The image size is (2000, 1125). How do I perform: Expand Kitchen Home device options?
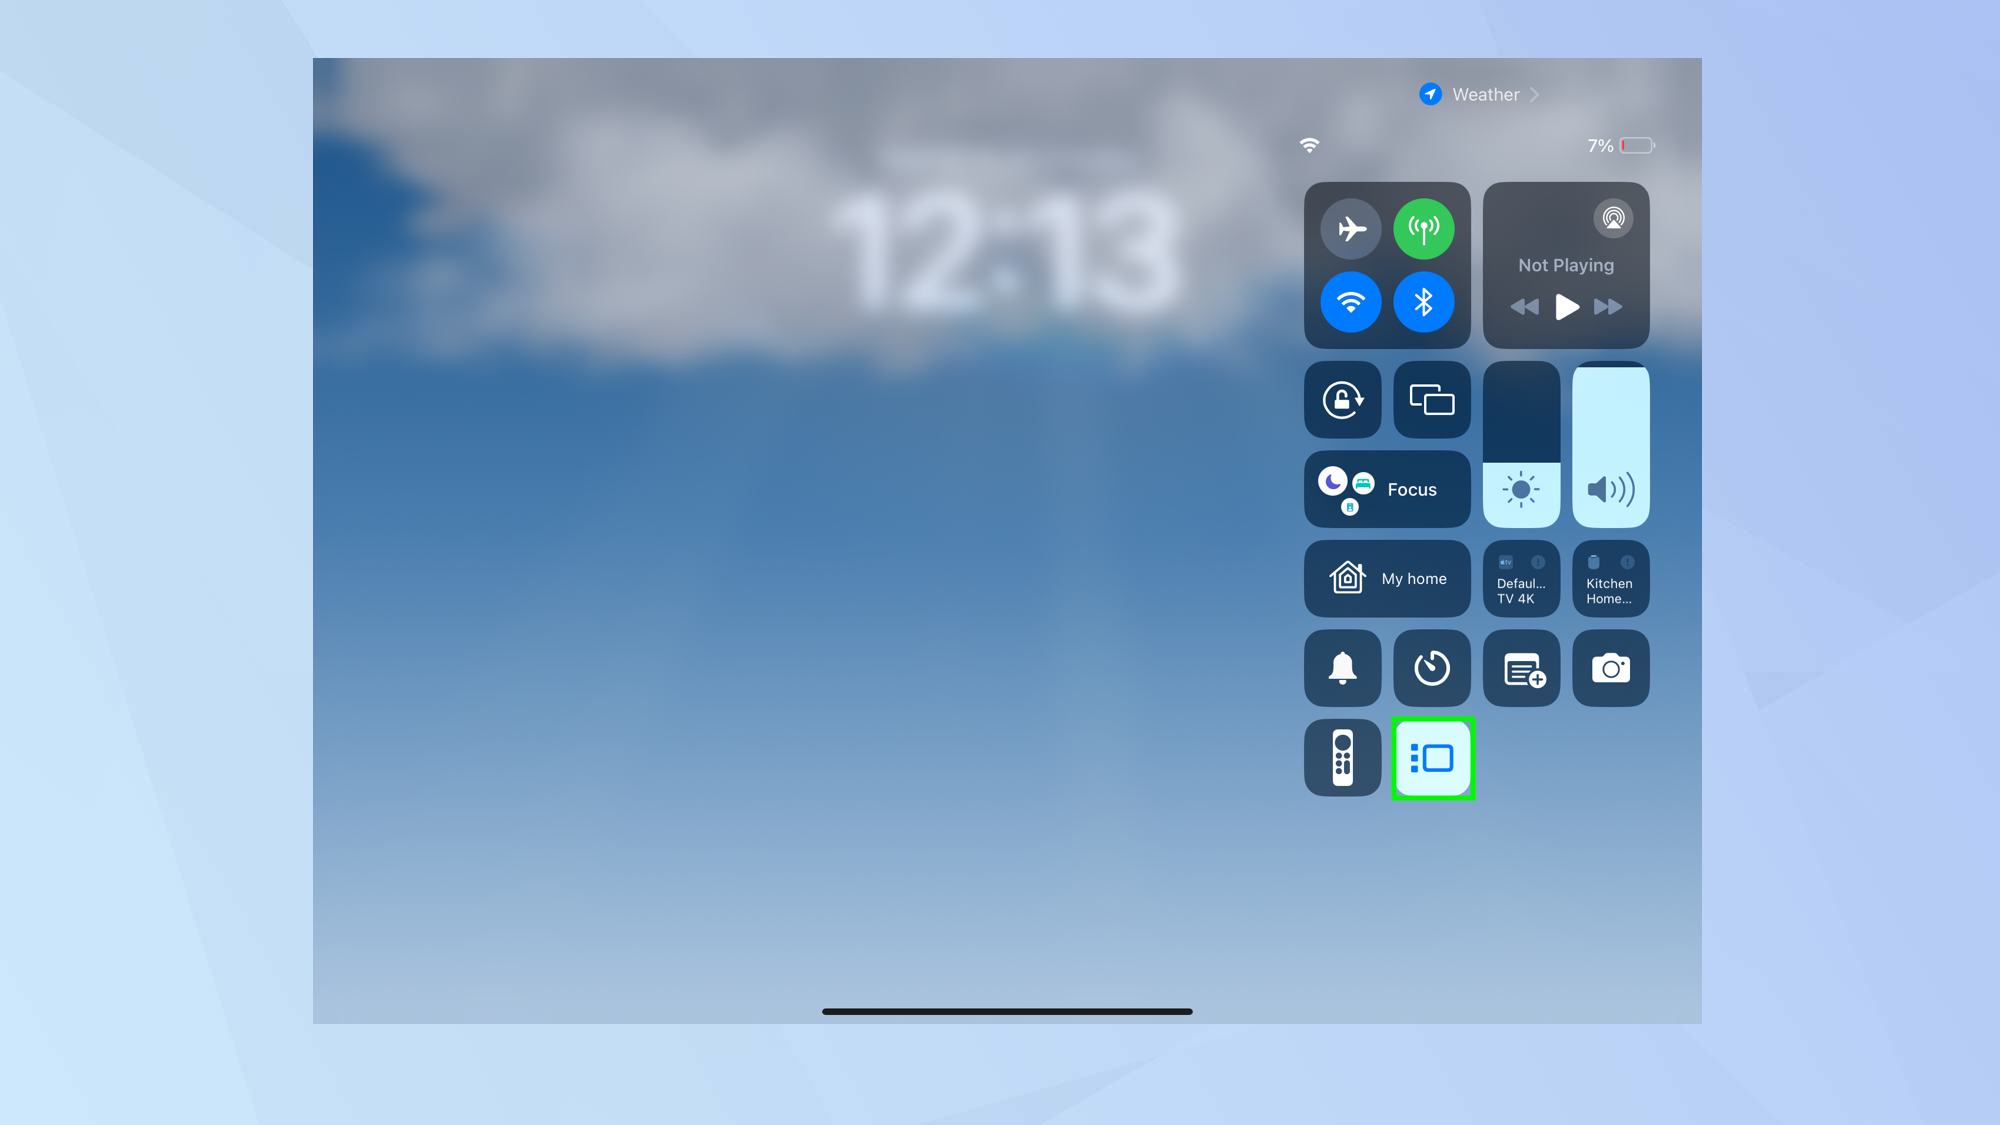point(1609,577)
